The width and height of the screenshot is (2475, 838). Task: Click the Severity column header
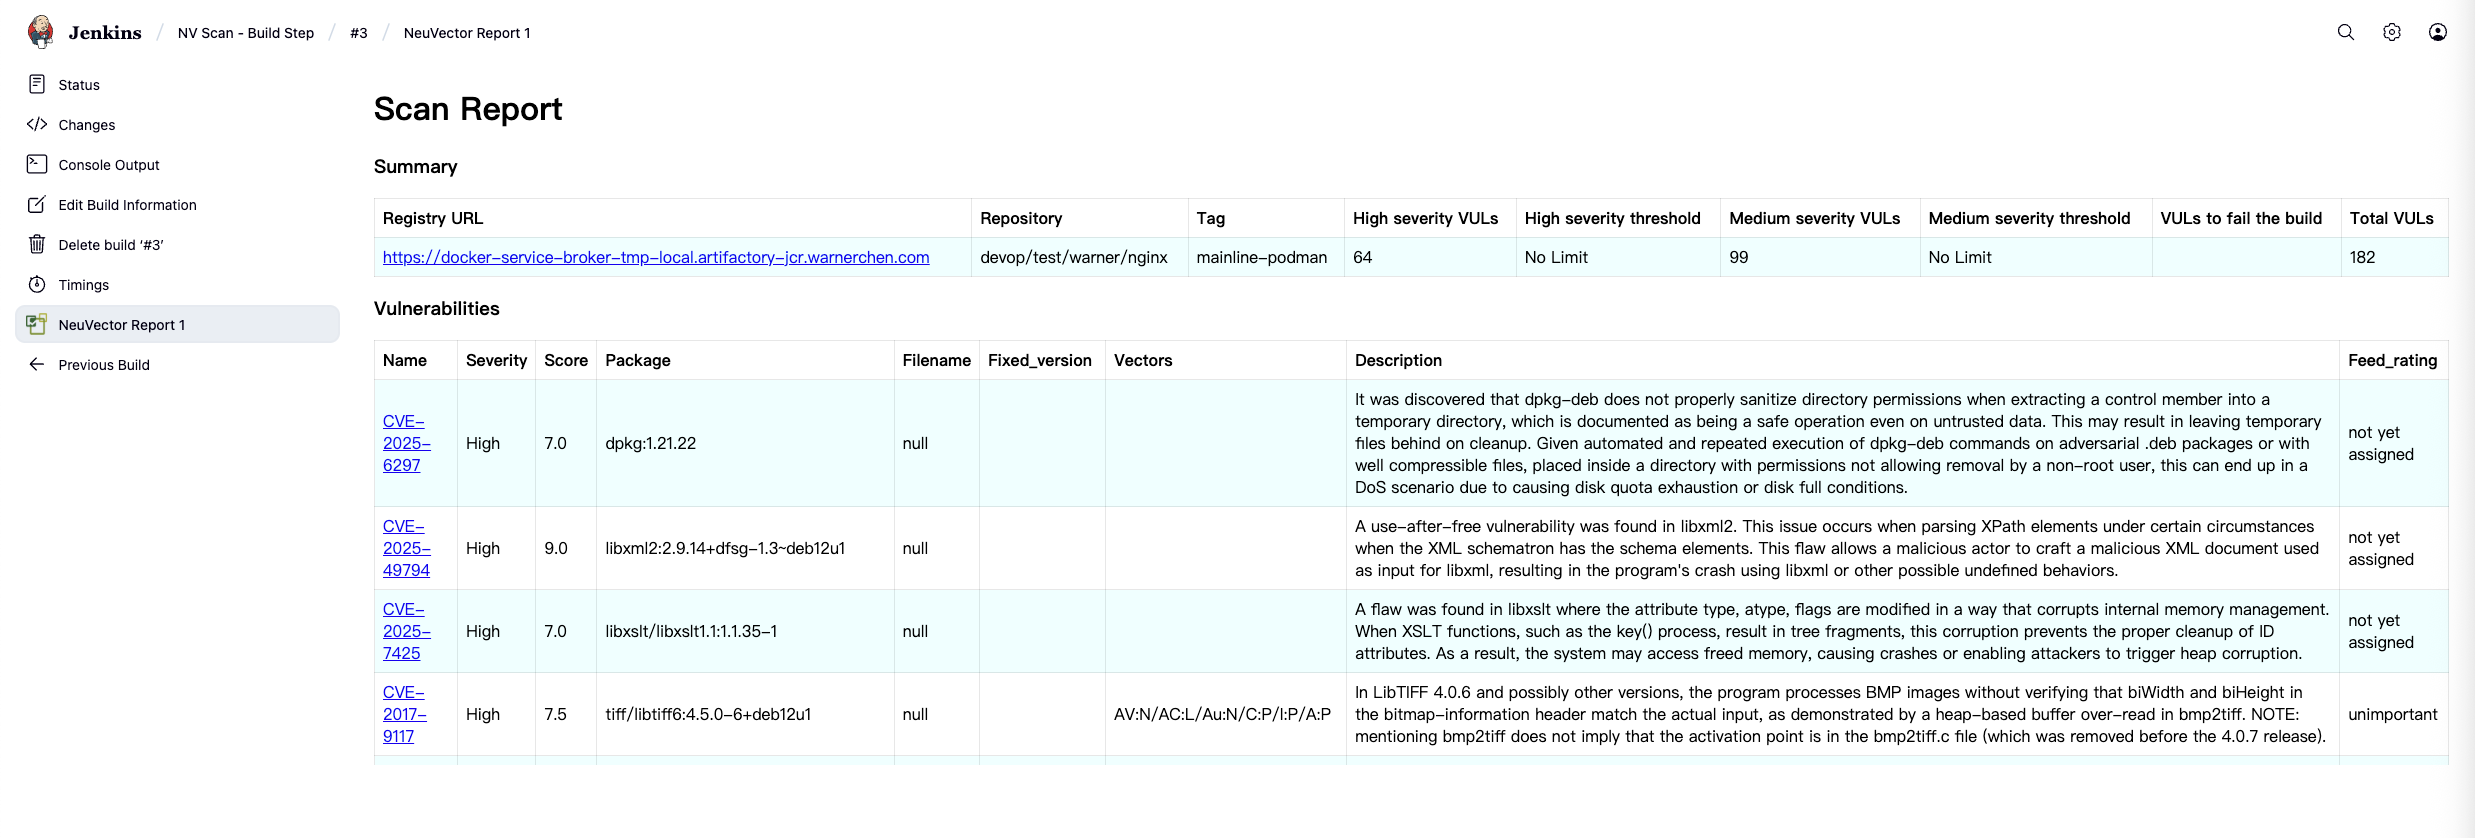pyautogui.click(x=496, y=360)
